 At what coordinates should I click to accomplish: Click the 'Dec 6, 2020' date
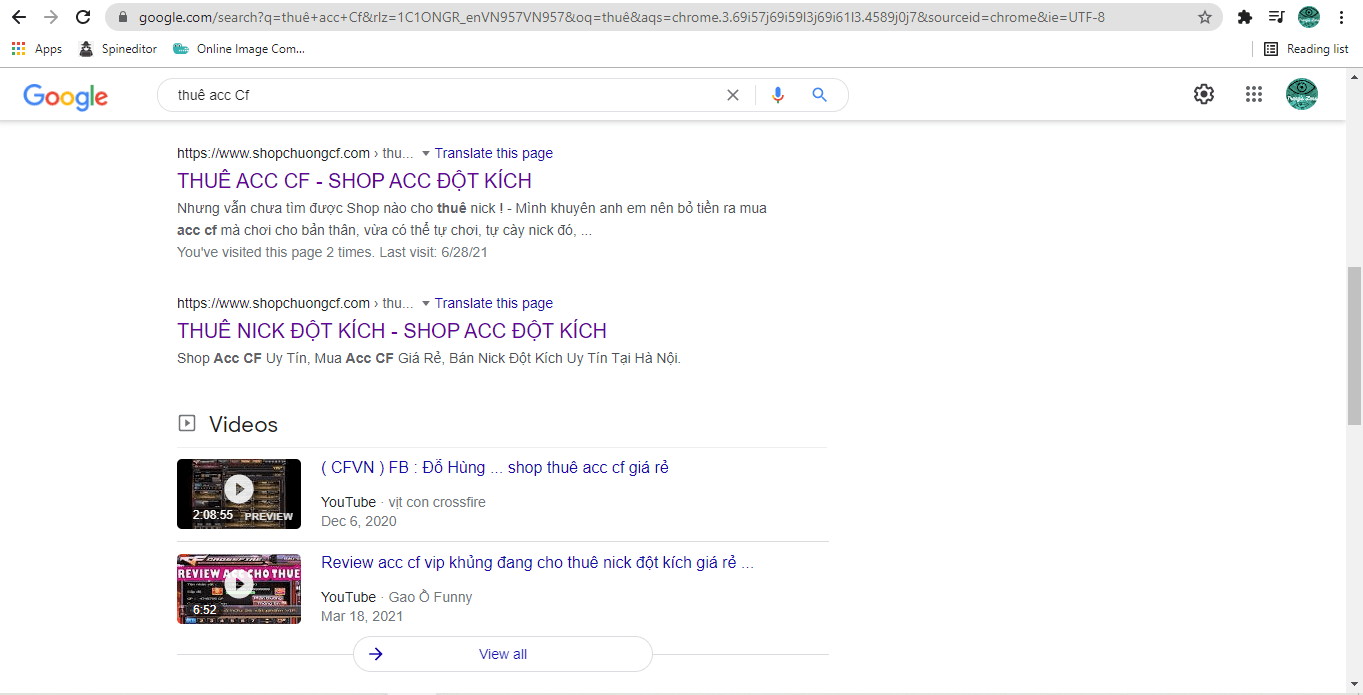coord(359,521)
